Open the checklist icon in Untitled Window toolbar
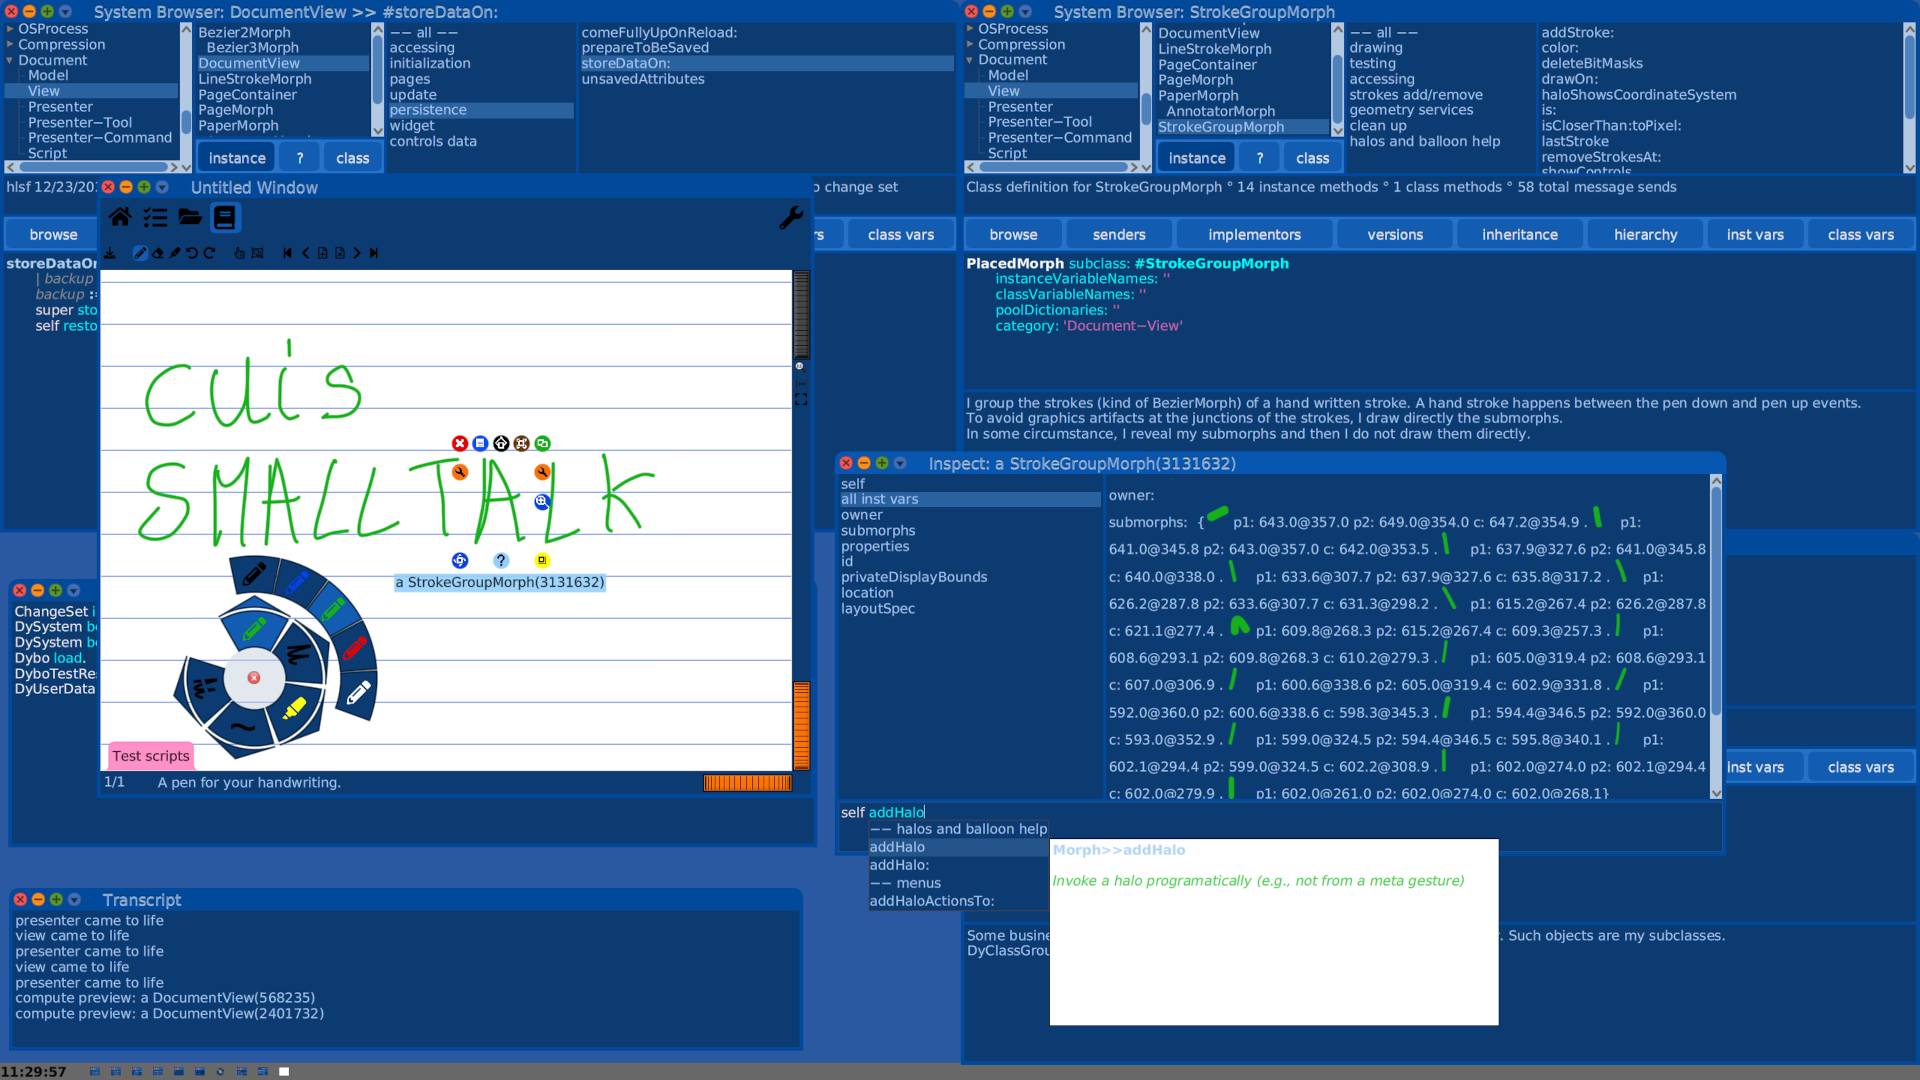The image size is (1920, 1080). click(x=155, y=217)
